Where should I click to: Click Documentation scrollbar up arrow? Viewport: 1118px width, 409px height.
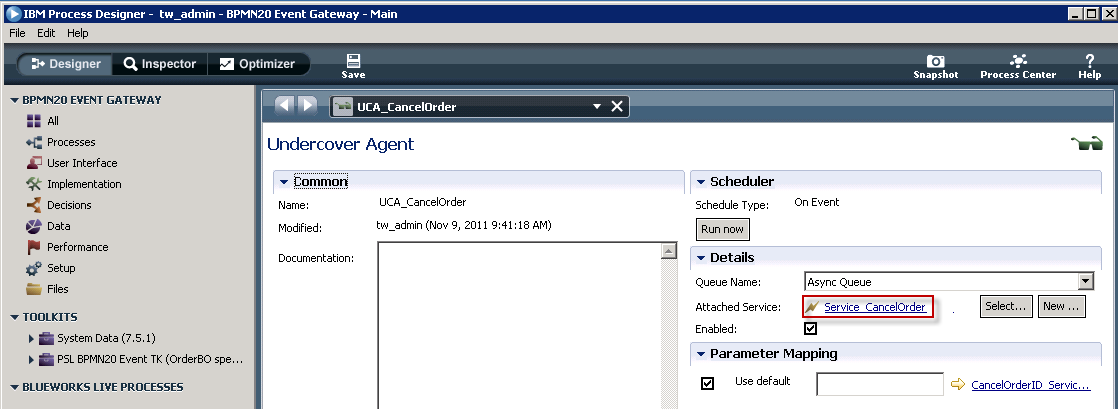tap(669, 251)
